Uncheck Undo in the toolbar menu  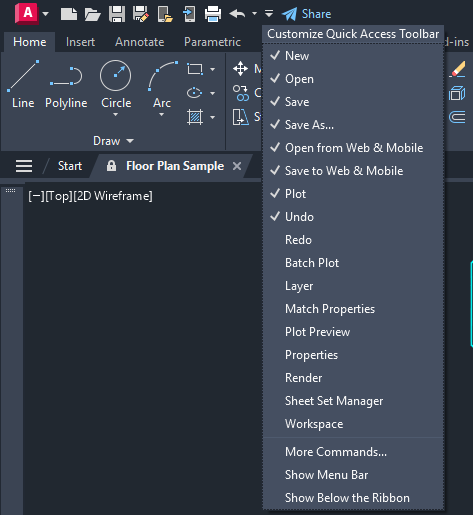point(353,217)
